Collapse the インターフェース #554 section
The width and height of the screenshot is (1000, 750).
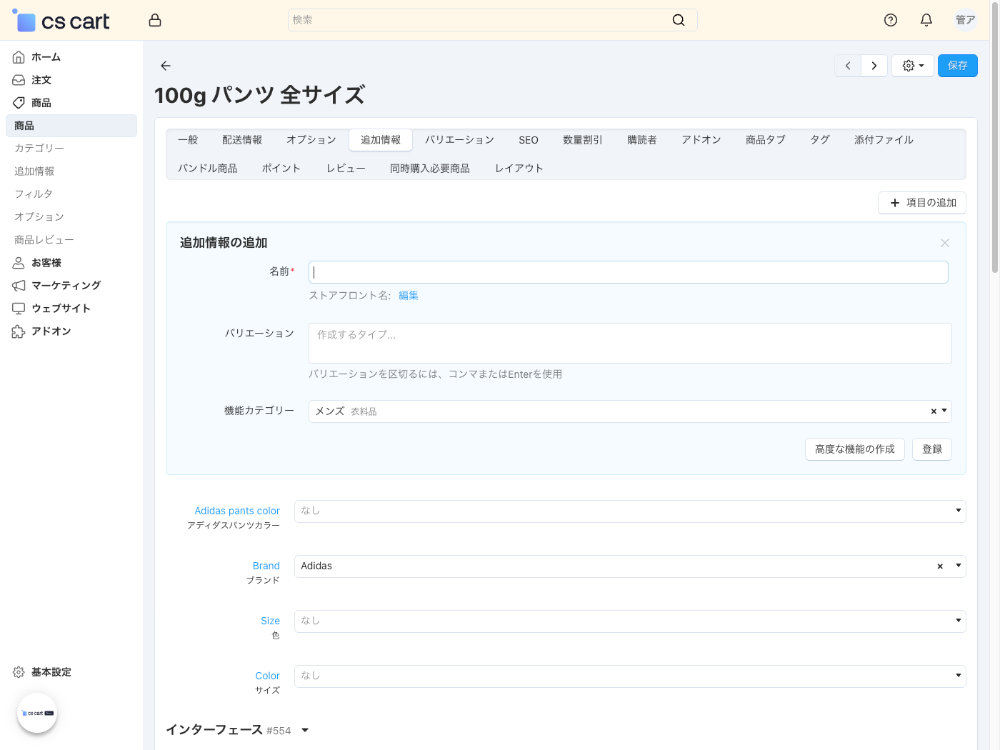305,730
